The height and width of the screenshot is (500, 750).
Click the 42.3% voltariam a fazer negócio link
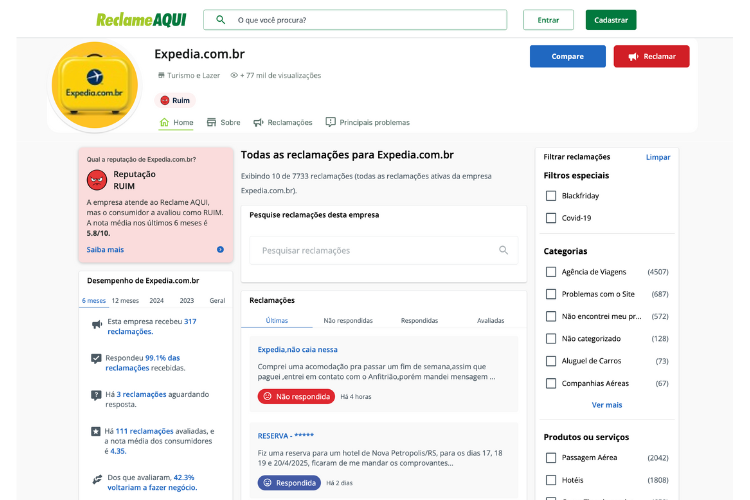point(152,482)
